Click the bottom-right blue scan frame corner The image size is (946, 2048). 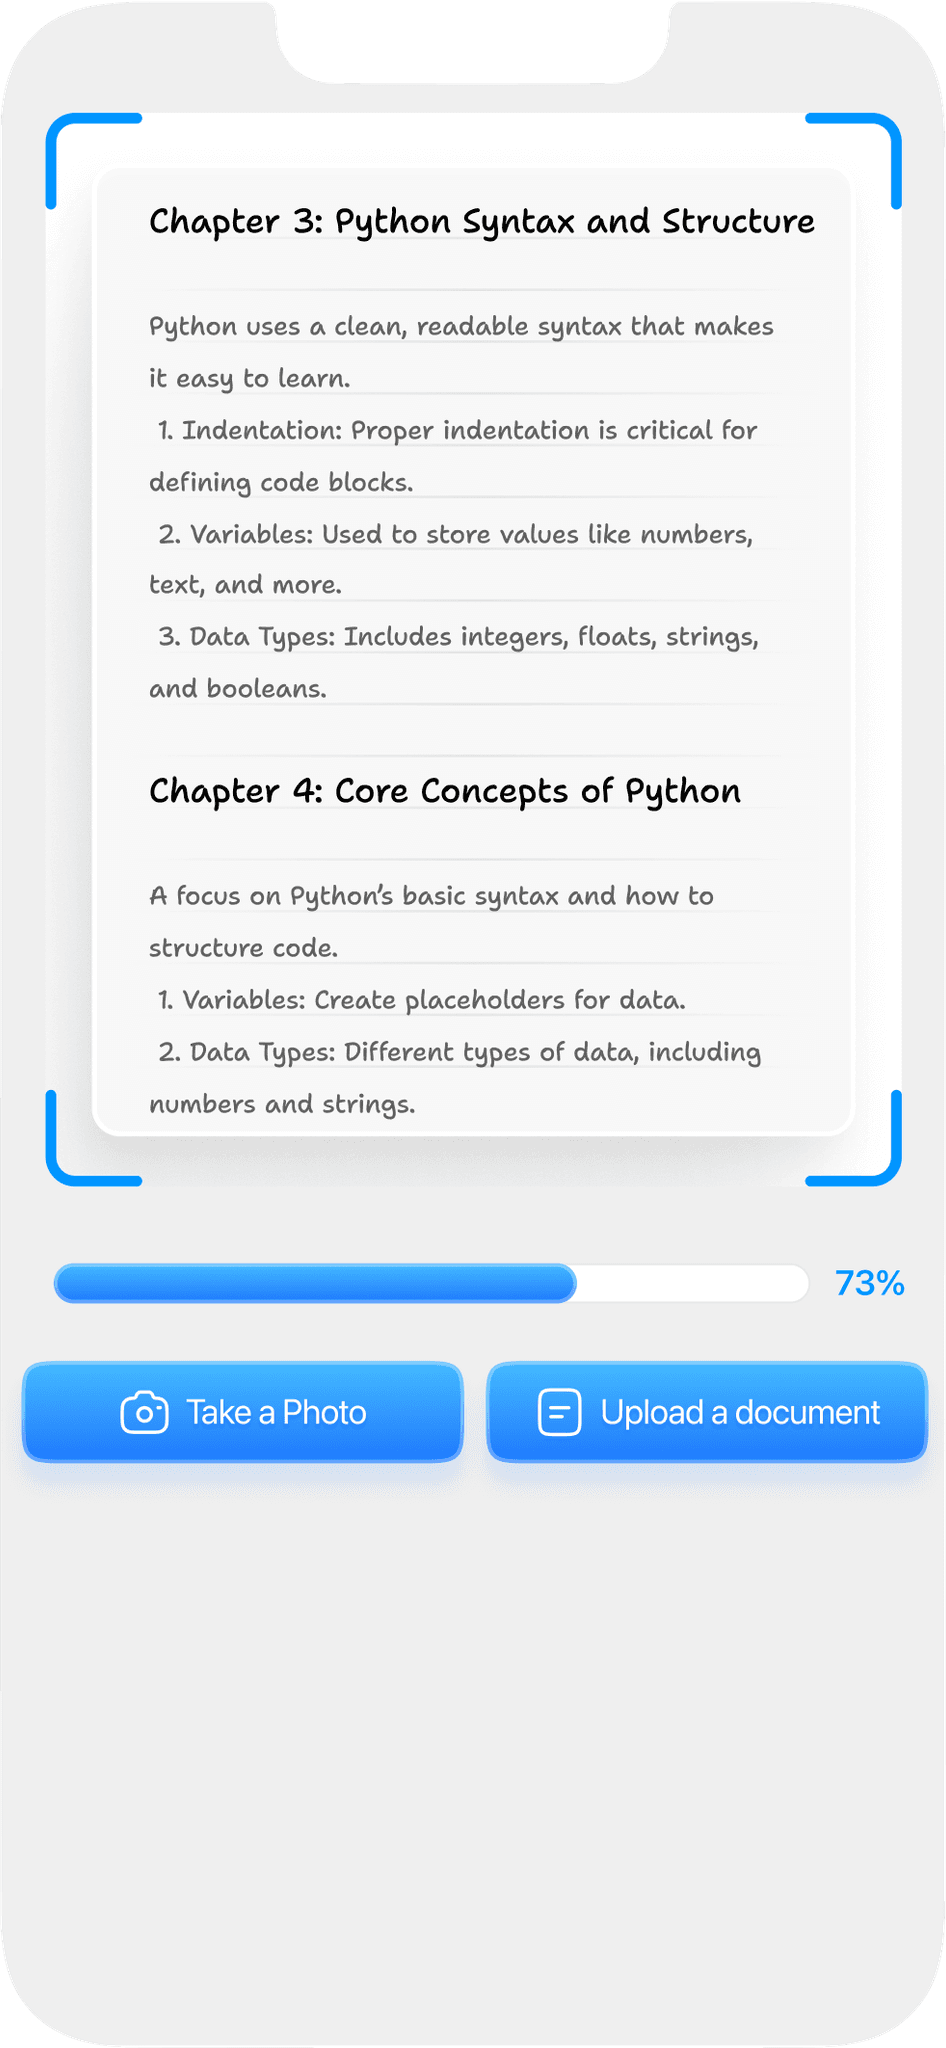[x=854, y=1138]
